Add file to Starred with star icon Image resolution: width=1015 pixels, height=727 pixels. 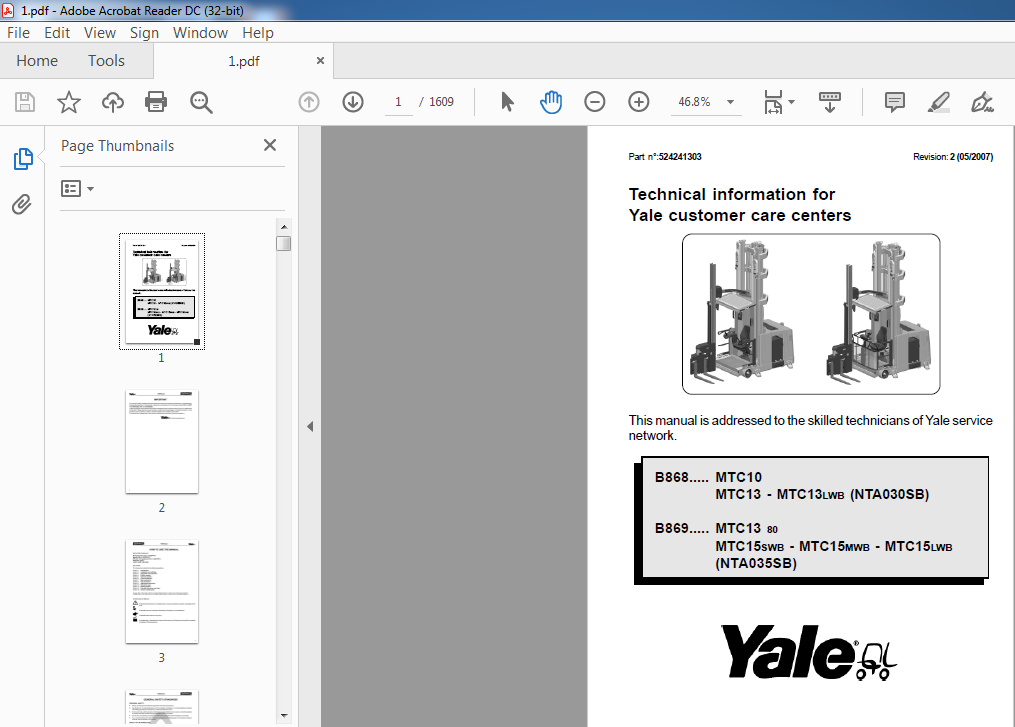pos(69,102)
